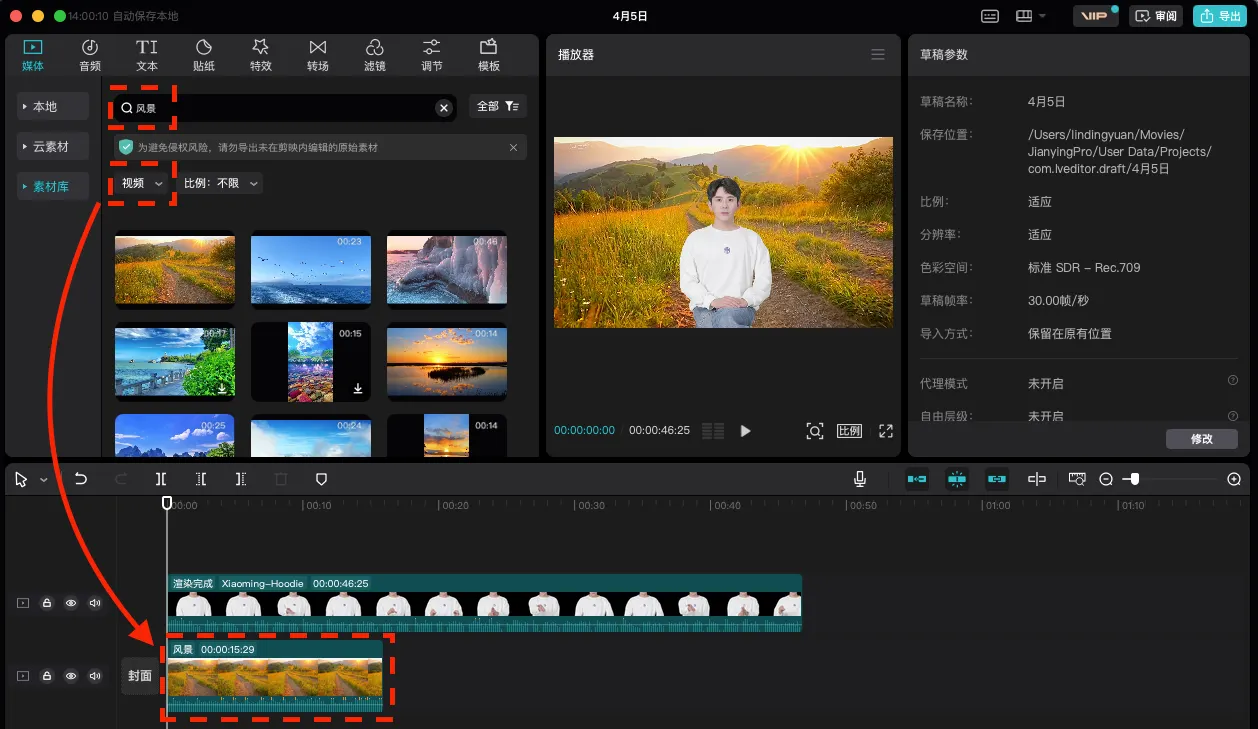Click the 修改 button in draft parameters
This screenshot has width=1258, height=729.
(x=1202, y=439)
